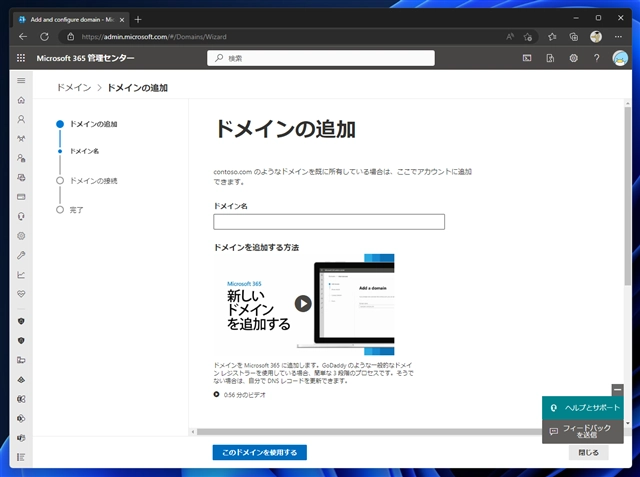Viewport: 640px width, 477px height.
Task: Open Support headset icon in sidebar
Action: [x=21, y=216]
